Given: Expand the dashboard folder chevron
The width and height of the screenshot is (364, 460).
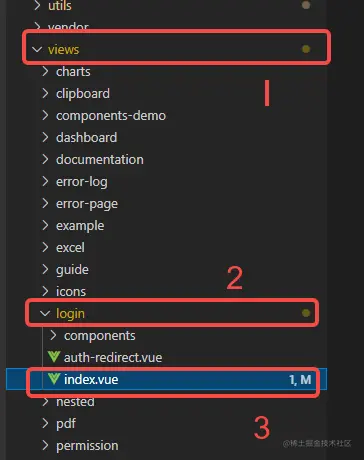Looking at the screenshot, I should click(45, 137).
